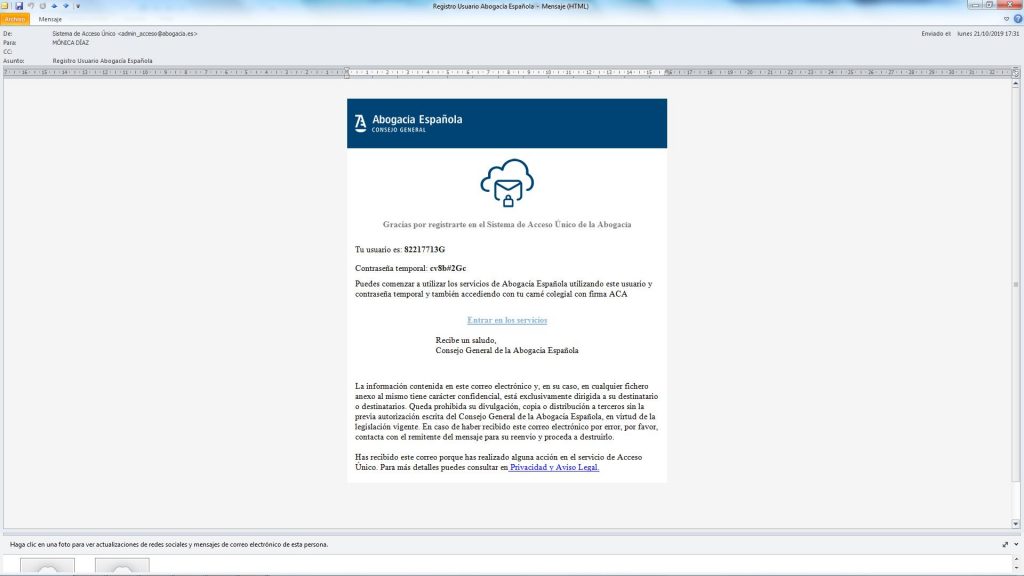Screen dimensions: 1024x576
Task: Follow the 'Entrar en los servicios' link
Action: coord(507,320)
